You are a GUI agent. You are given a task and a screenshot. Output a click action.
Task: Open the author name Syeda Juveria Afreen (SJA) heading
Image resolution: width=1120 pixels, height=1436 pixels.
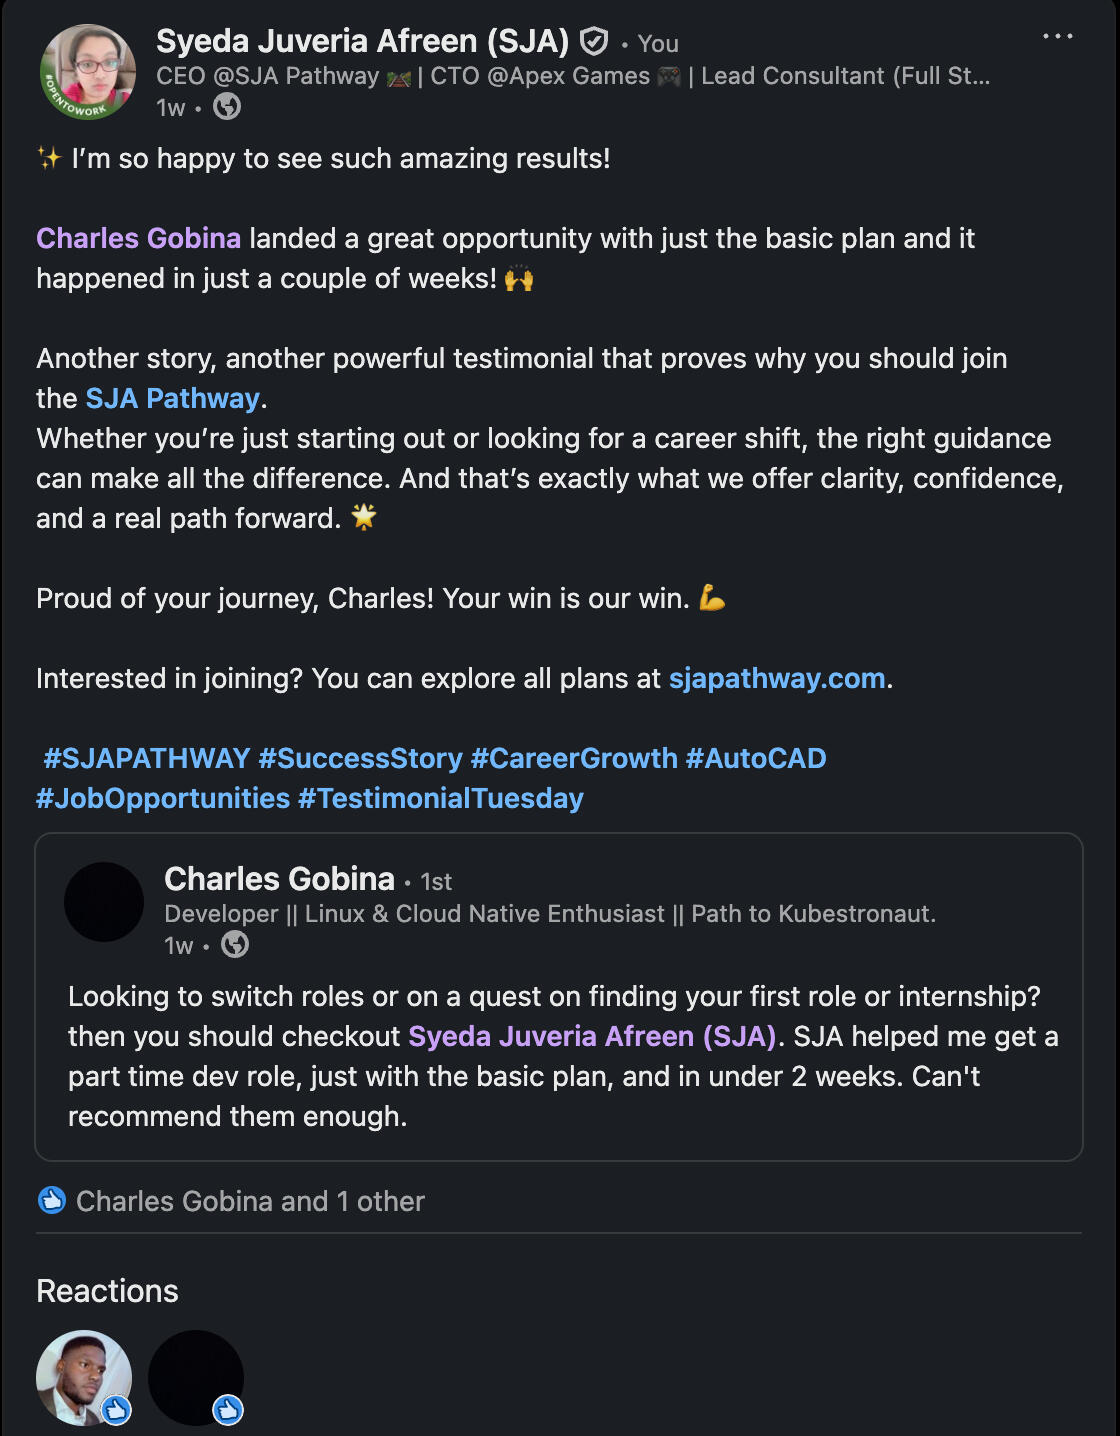point(362,42)
